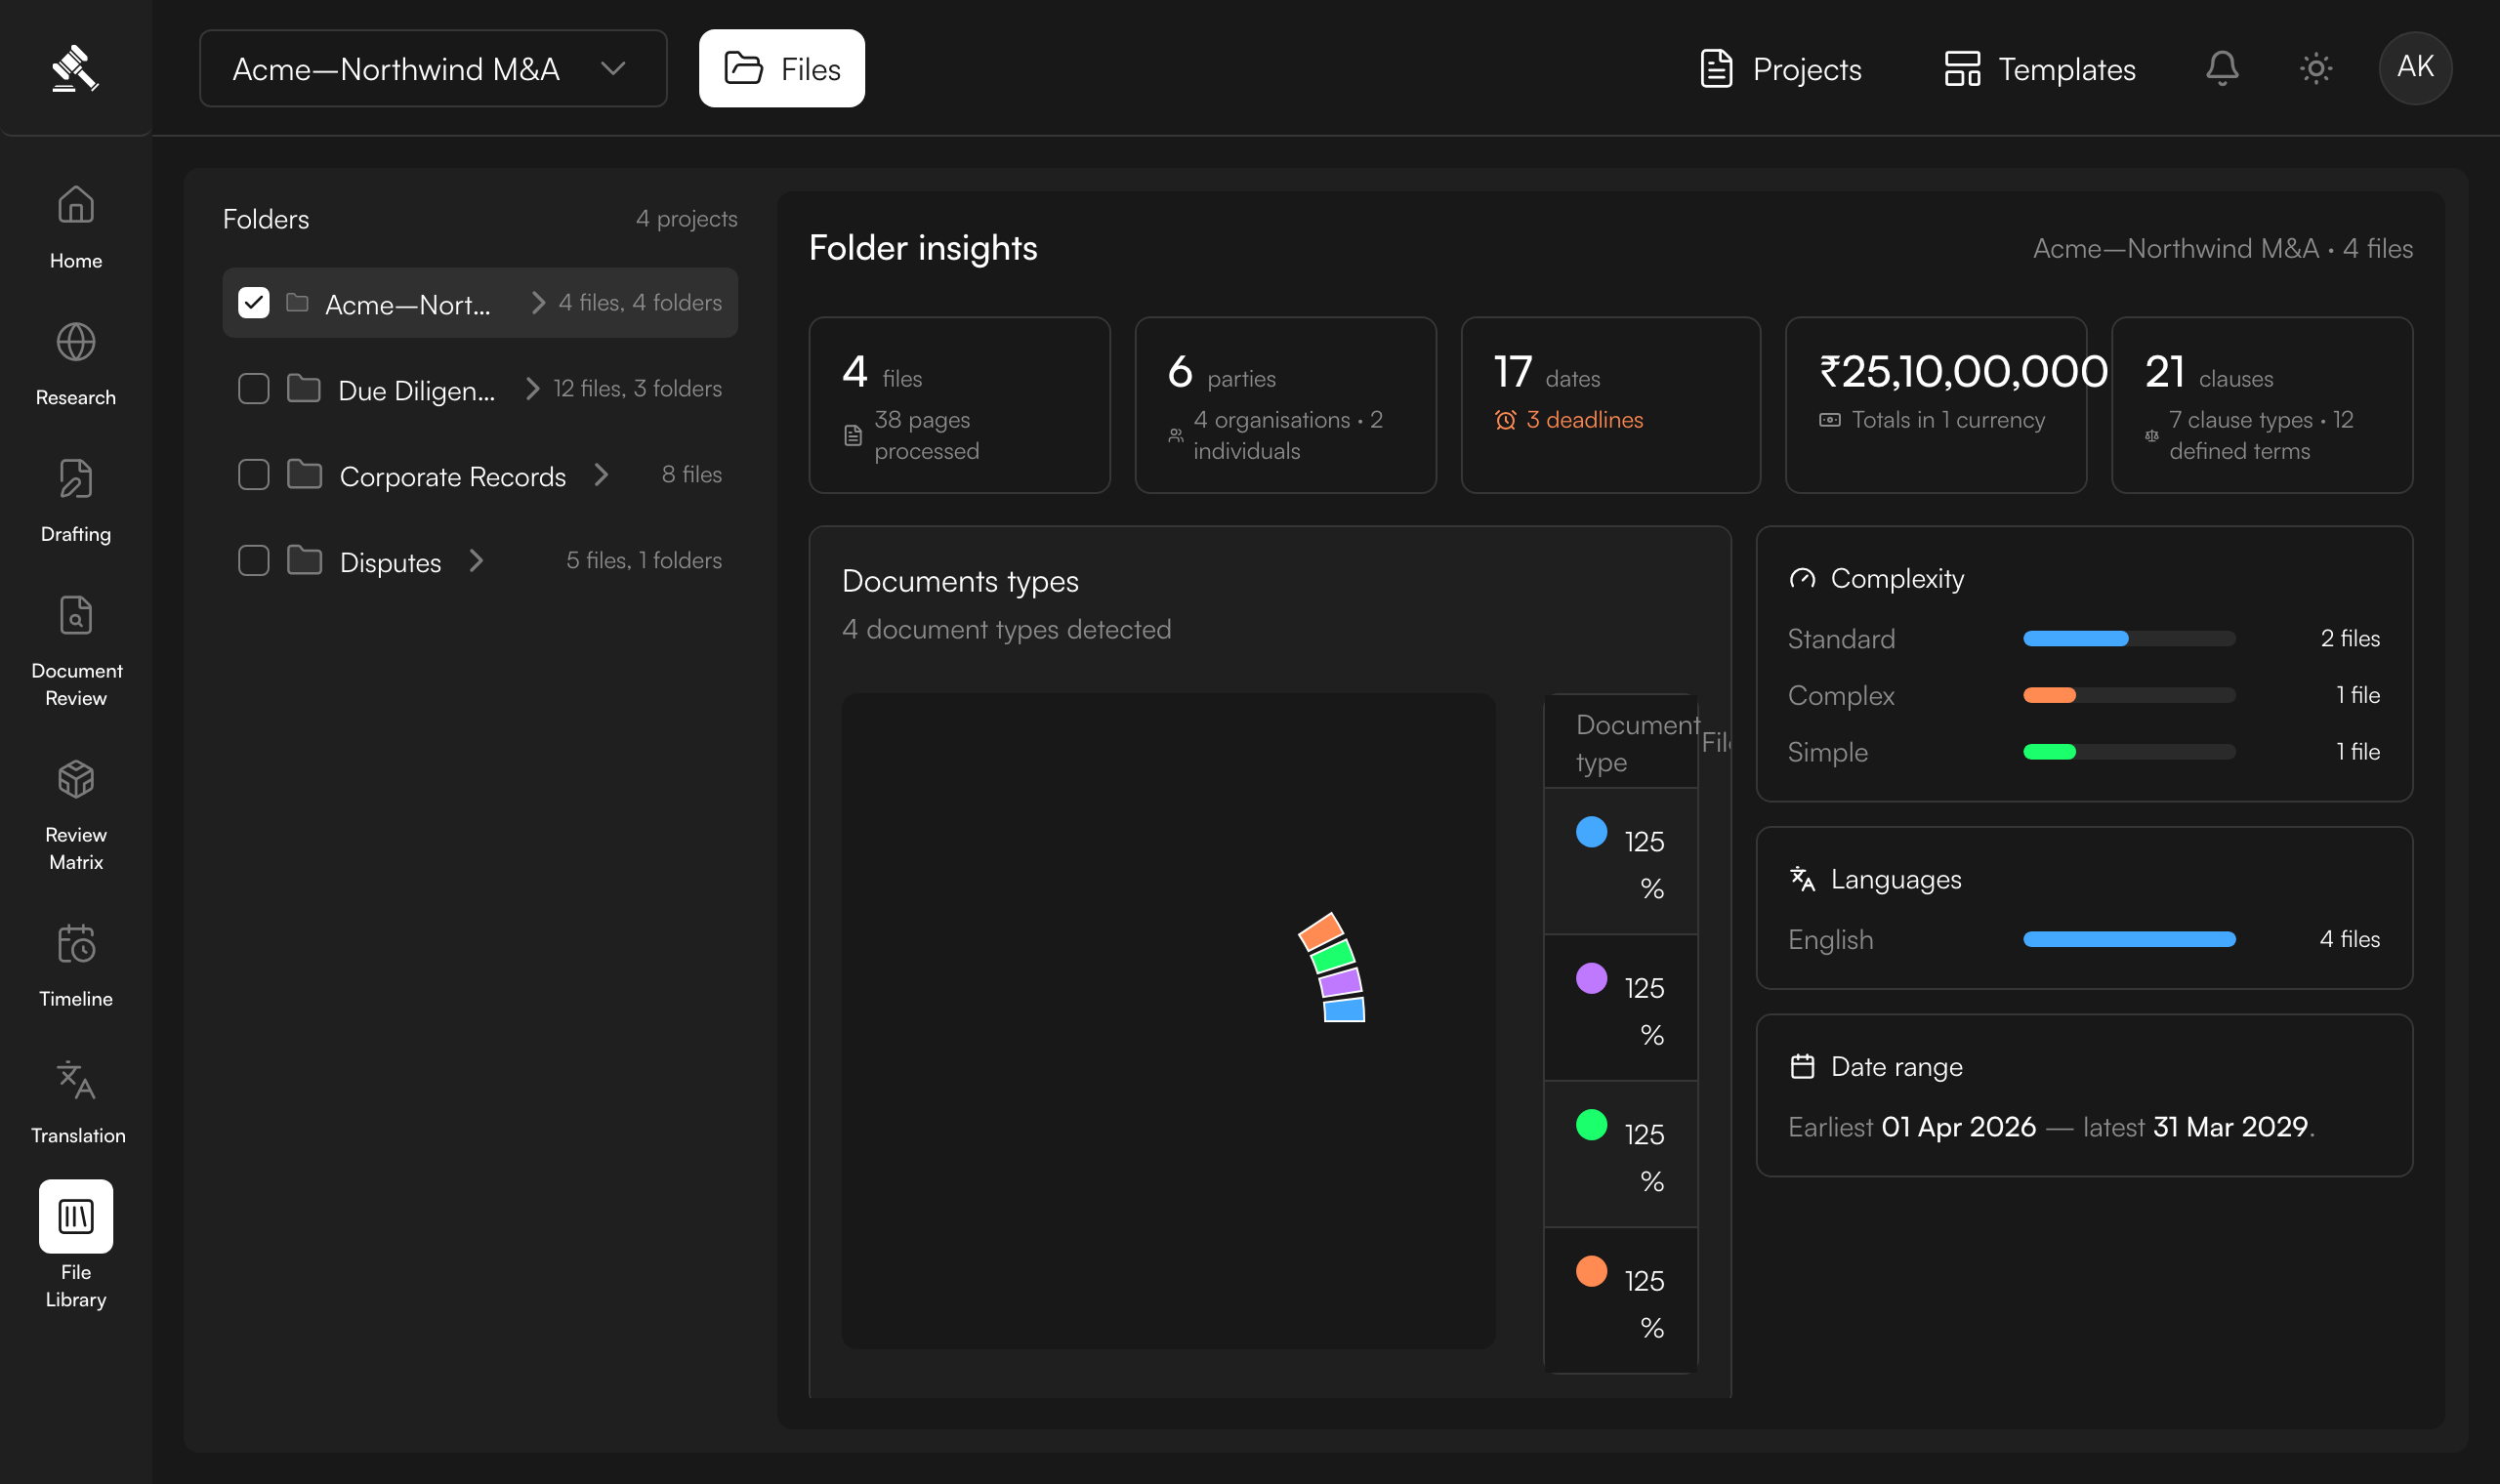Click the '4 projects' count text
This screenshot has width=2500, height=1484.
point(687,219)
